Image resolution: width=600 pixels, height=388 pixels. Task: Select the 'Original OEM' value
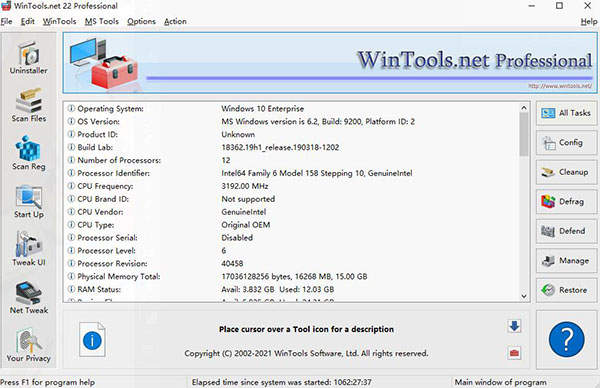[246, 225]
